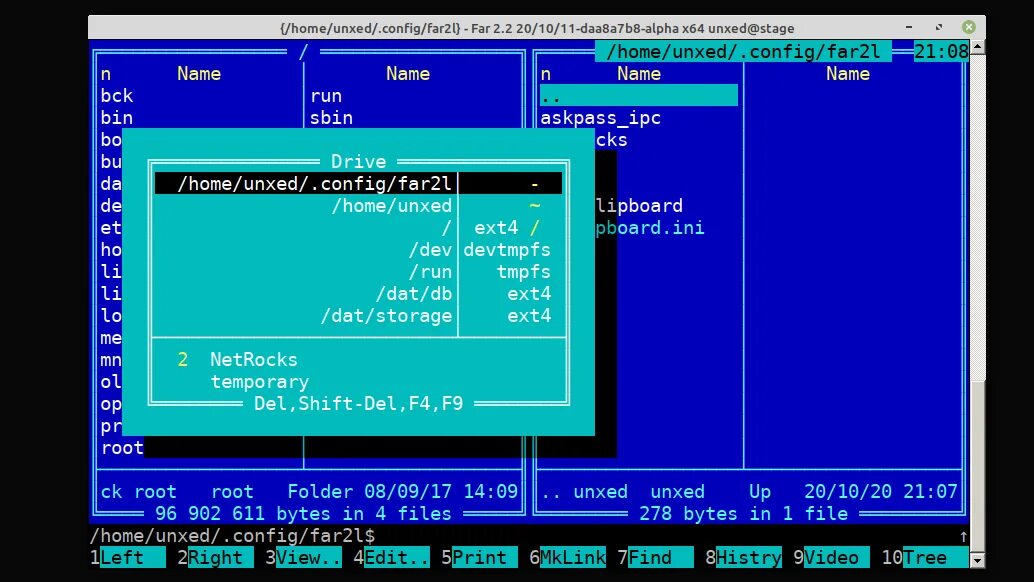Select root / ext4 drive entry
Viewport: 1034px width, 582px height.
pos(358,227)
